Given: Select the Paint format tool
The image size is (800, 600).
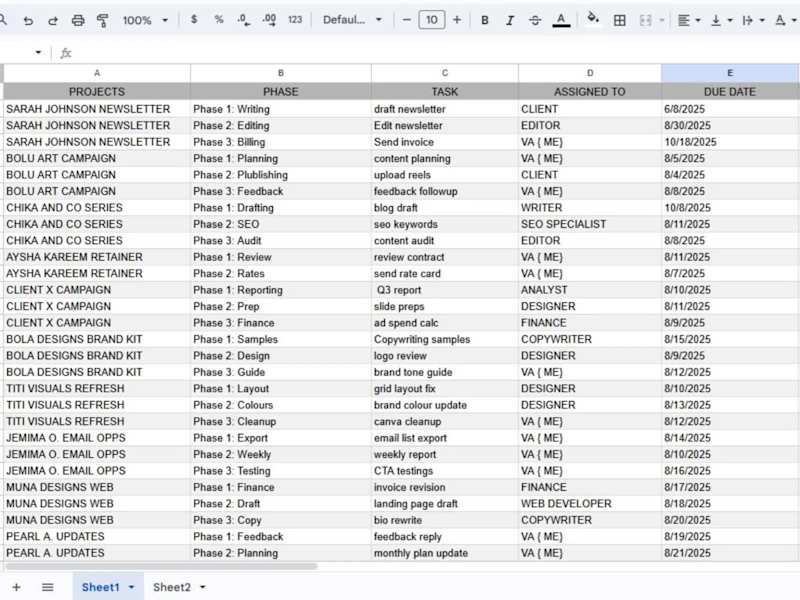Looking at the screenshot, I should coord(101,19).
